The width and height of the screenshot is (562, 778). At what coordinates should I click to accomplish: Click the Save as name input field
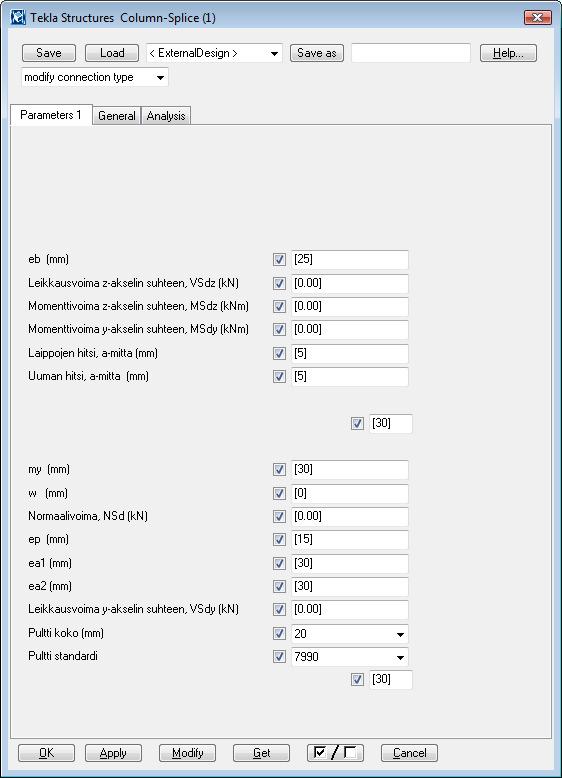tap(411, 53)
